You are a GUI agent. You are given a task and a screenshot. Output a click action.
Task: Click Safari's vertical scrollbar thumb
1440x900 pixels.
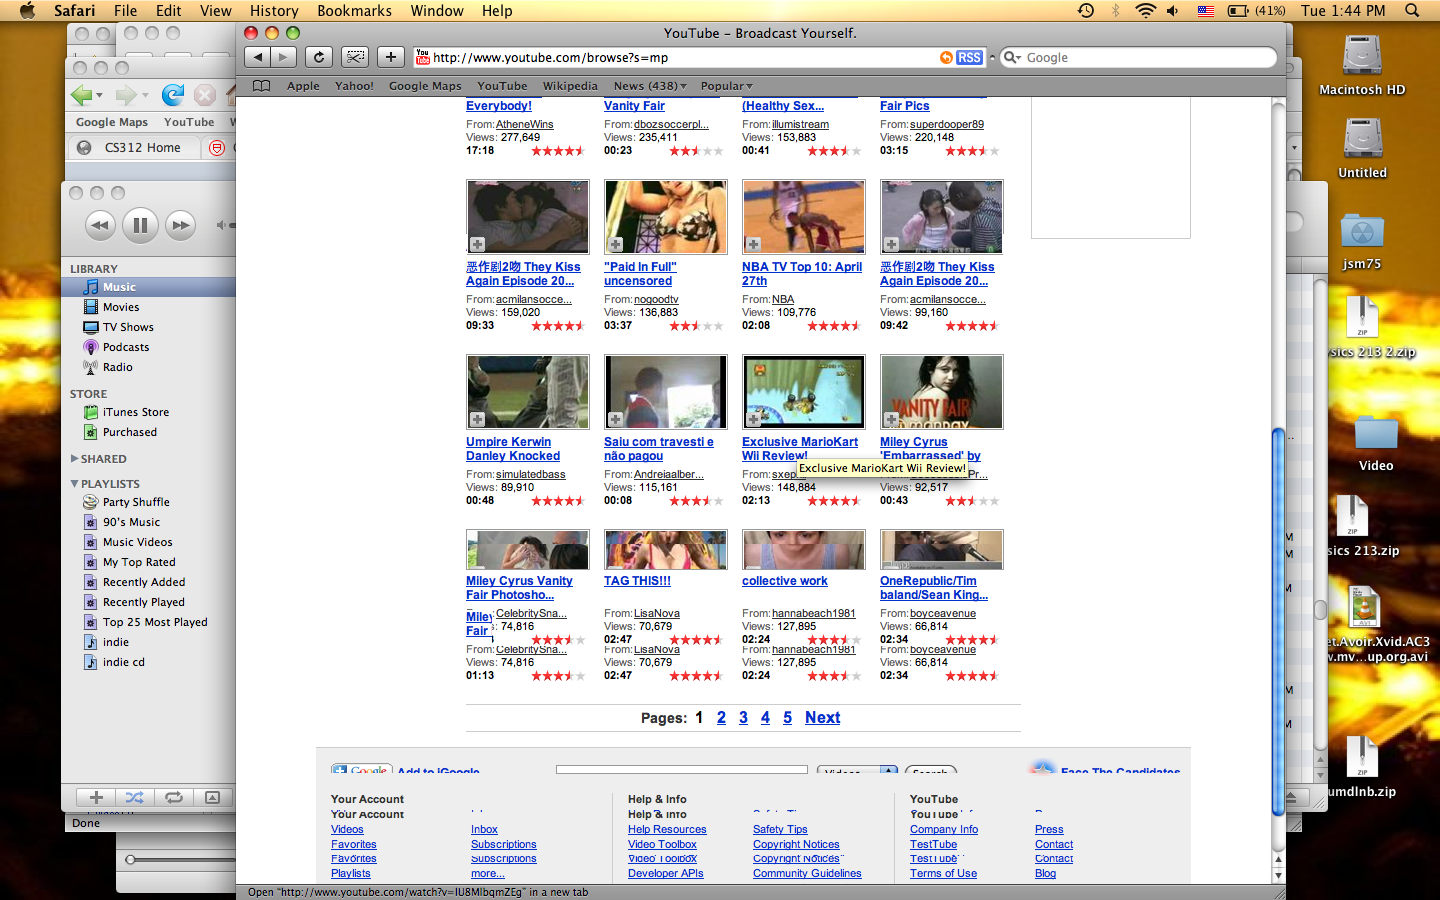[x=1277, y=620]
